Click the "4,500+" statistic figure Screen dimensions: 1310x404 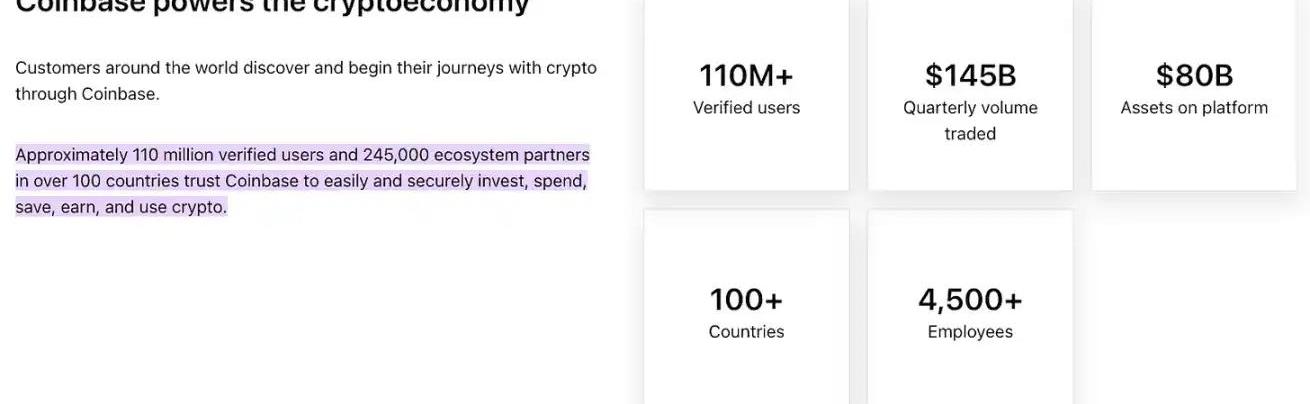[x=970, y=300]
